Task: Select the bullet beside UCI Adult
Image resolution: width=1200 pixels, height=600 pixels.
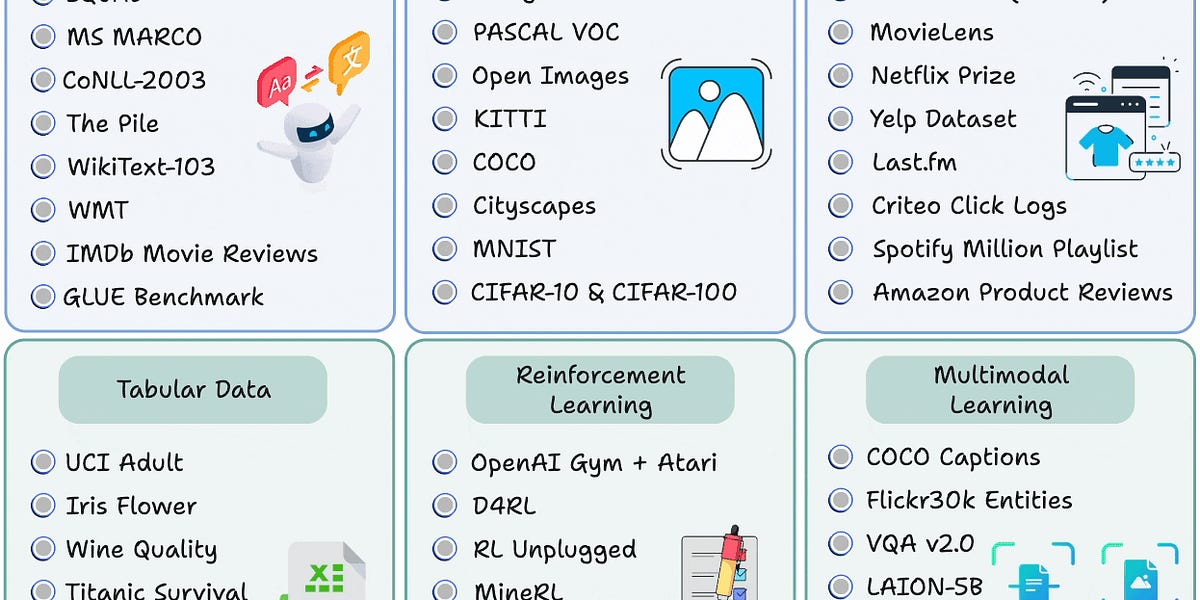Action: coord(43,462)
